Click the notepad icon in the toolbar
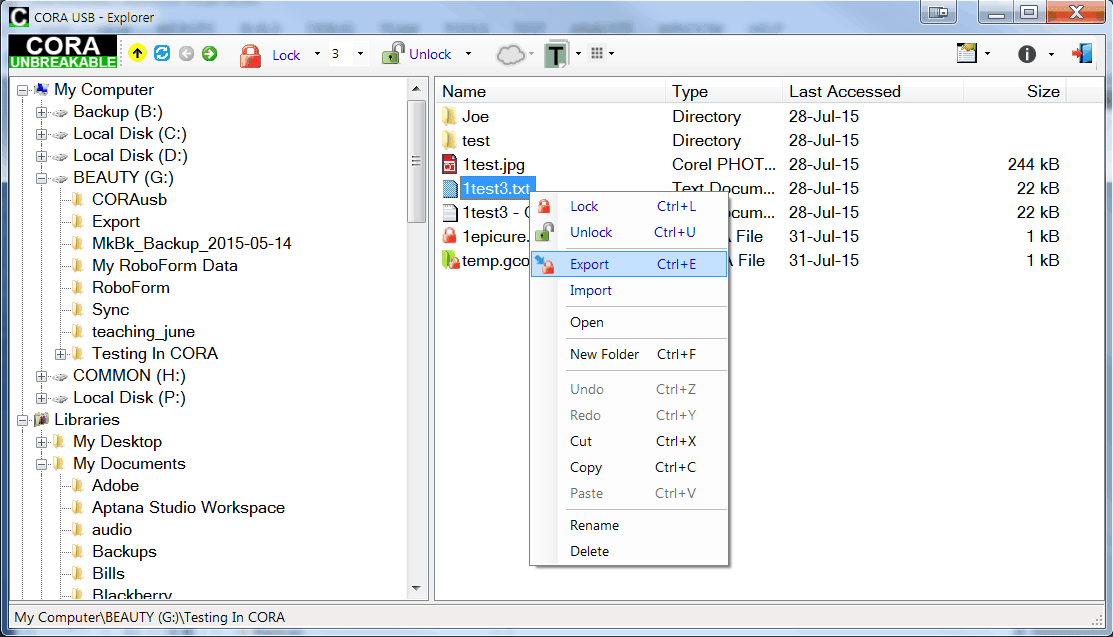1113x637 pixels. tap(967, 53)
